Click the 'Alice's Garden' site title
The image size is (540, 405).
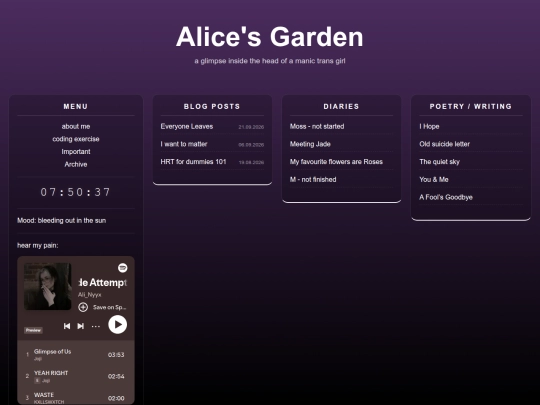[x=270, y=37]
